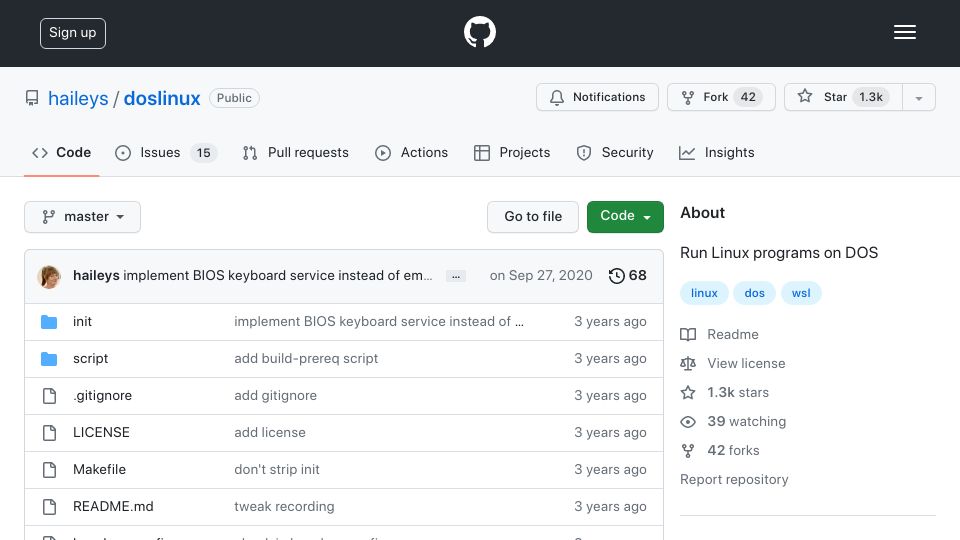Click the README.md file icon
The width and height of the screenshot is (960, 540).
coord(50,507)
